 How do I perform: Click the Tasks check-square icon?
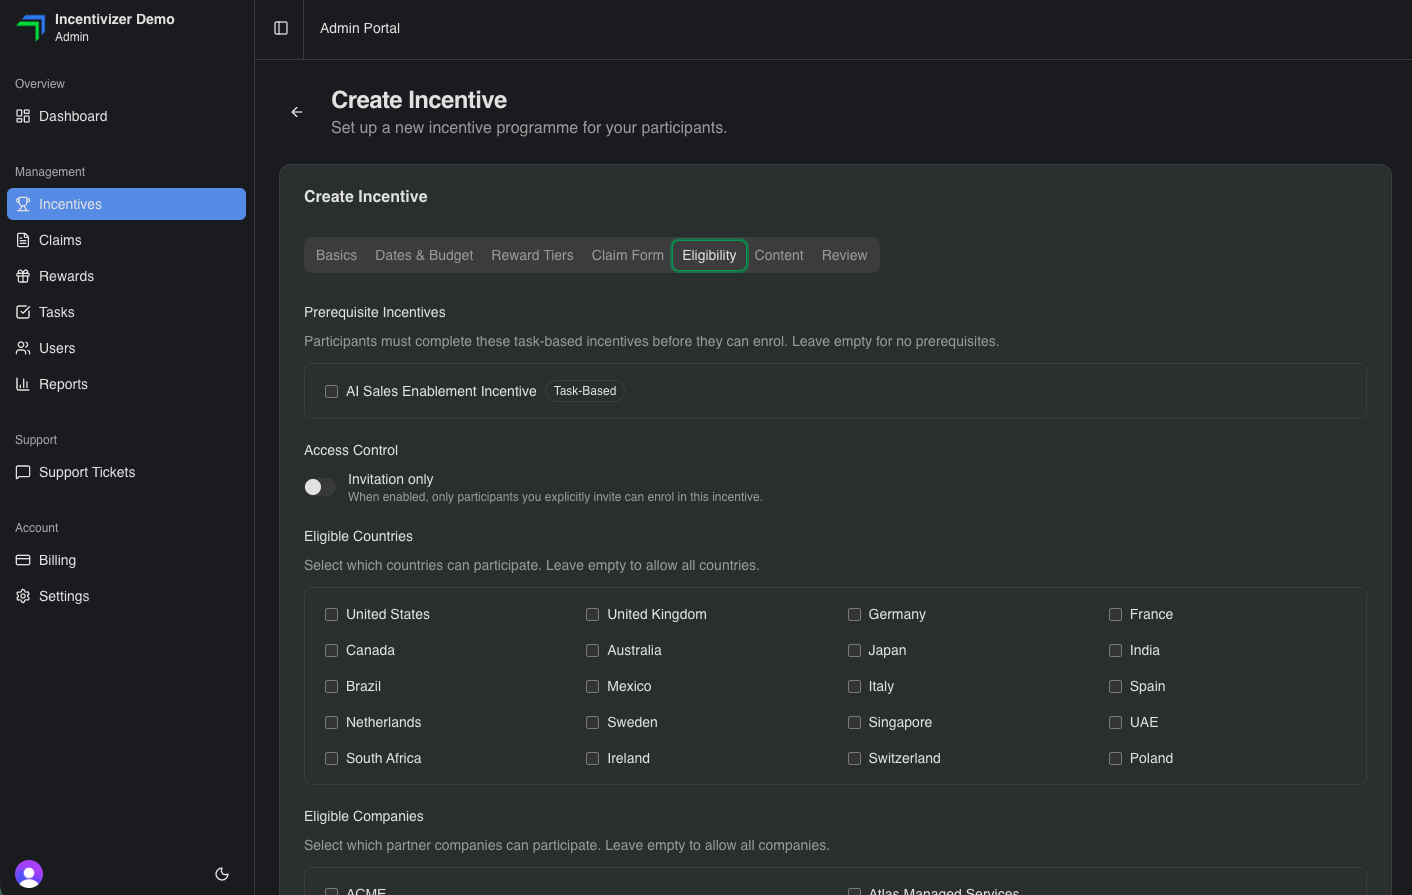pyautogui.click(x=23, y=312)
